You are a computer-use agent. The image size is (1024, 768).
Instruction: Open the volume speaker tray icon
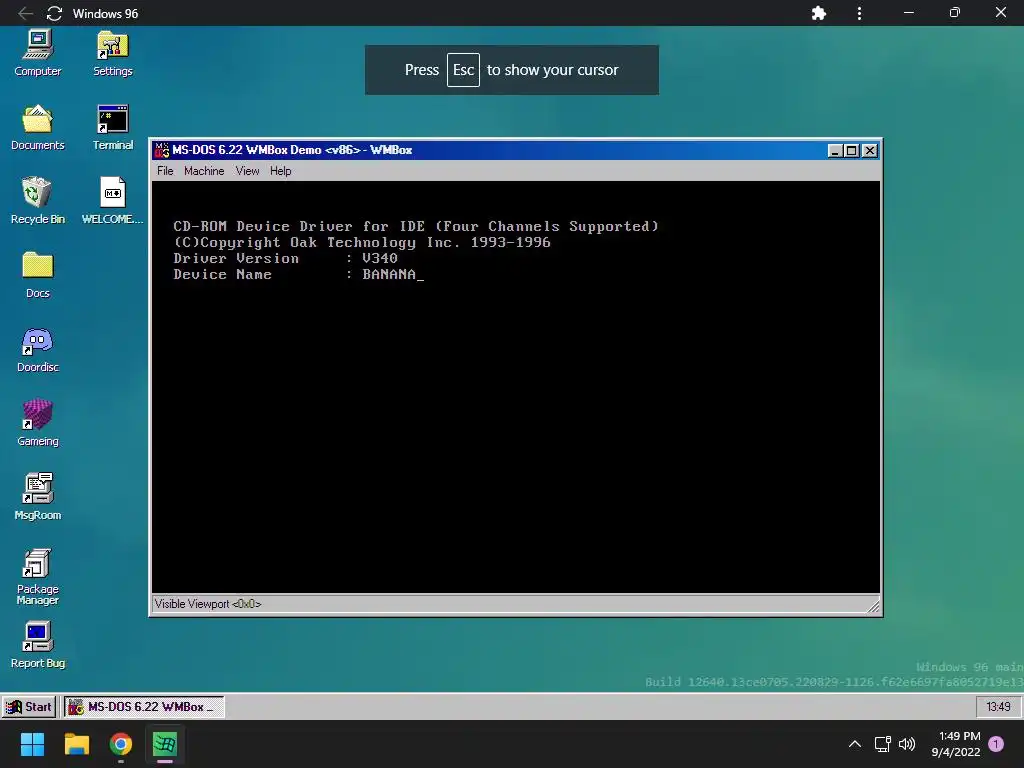coord(907,744)
